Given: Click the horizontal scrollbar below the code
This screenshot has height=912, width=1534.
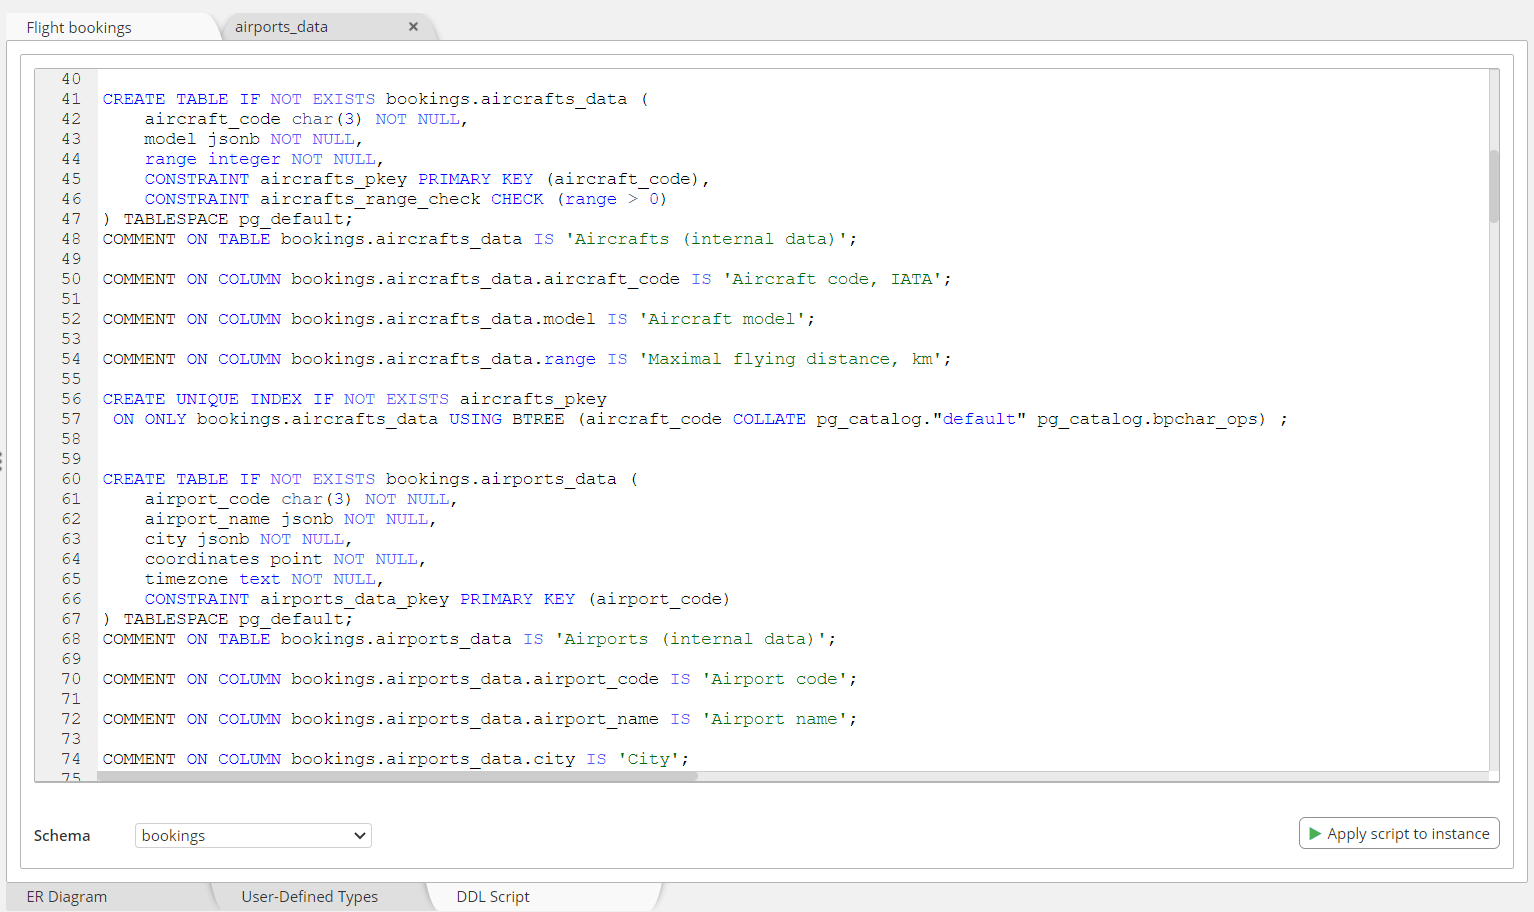Looking at the screenshot, I should [400, 775].
